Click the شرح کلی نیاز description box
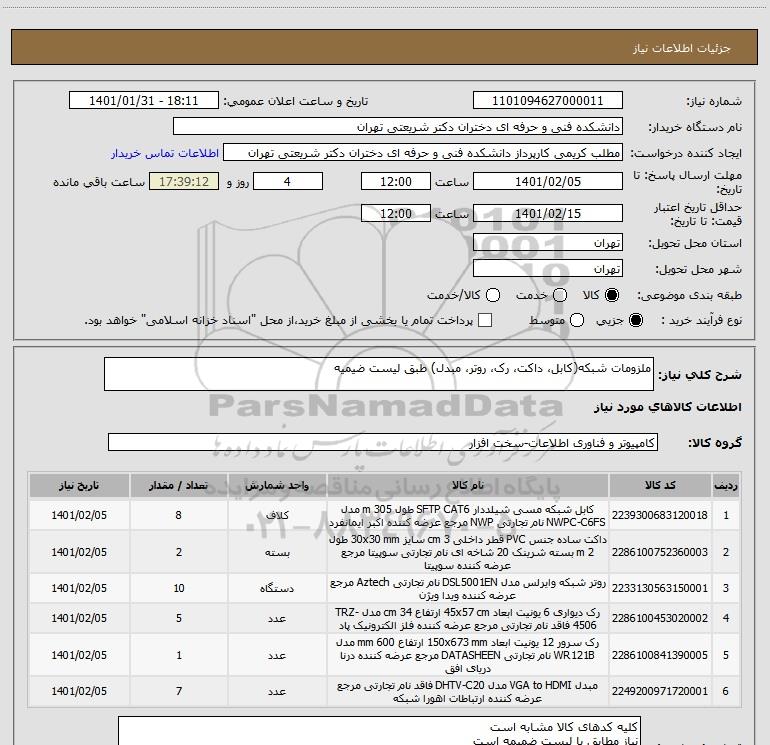The height and width of the screenshot is (745, 770). tap(379, 374)
